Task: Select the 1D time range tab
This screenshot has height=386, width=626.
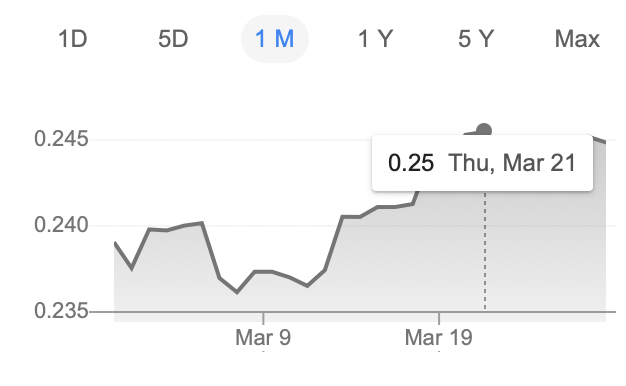Action: click(x=73, y=39)
